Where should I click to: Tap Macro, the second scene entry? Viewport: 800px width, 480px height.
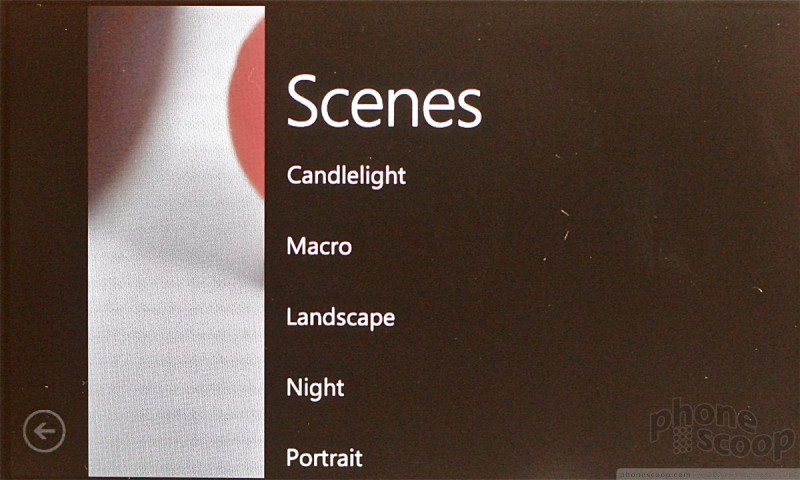click(x=319, y=246)
